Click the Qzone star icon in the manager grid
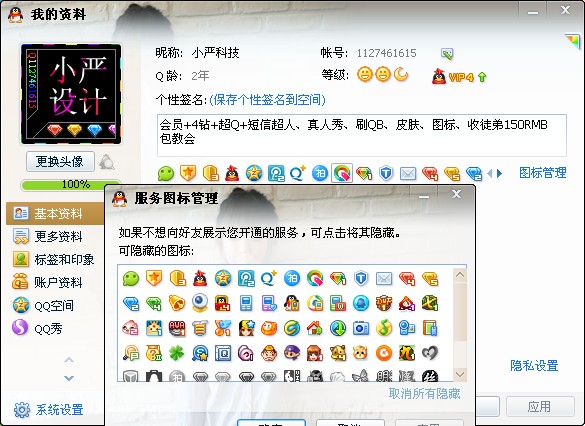 pos(223,279)
